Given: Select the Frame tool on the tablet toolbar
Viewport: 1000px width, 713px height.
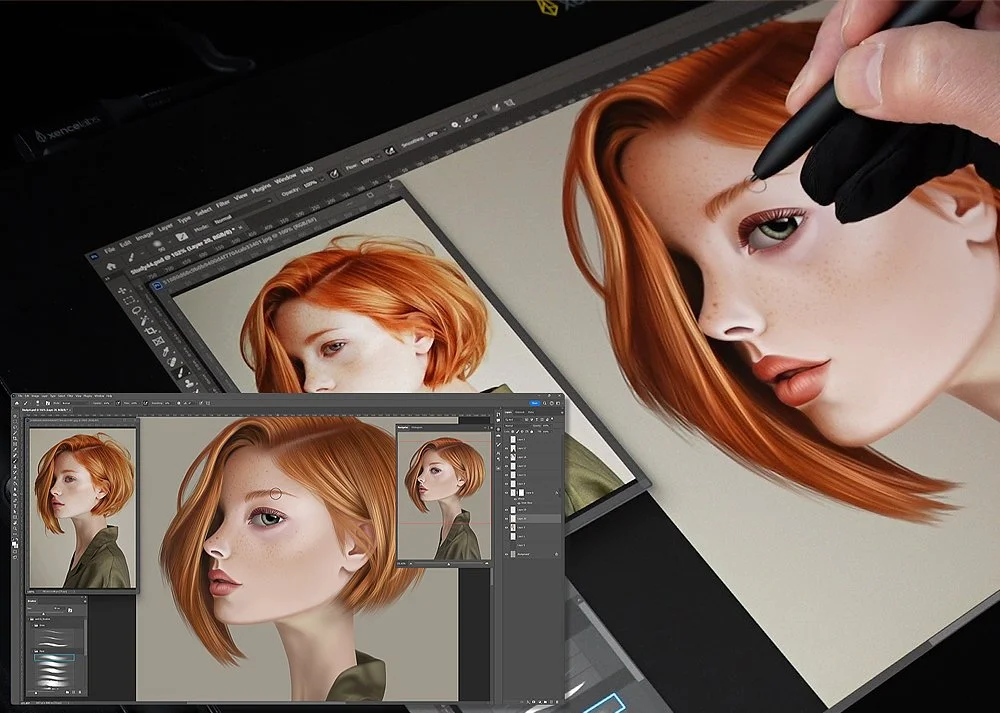Looking at the screenshot, I should [158, 341].
